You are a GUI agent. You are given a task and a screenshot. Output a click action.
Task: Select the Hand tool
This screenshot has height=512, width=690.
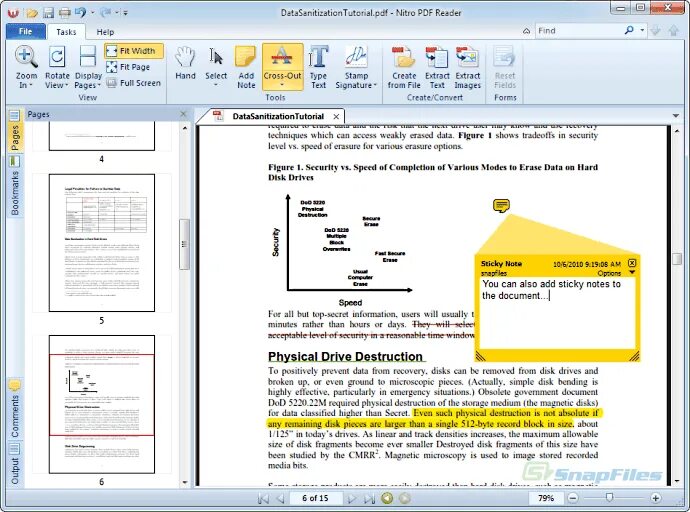[x=185, y=63]
